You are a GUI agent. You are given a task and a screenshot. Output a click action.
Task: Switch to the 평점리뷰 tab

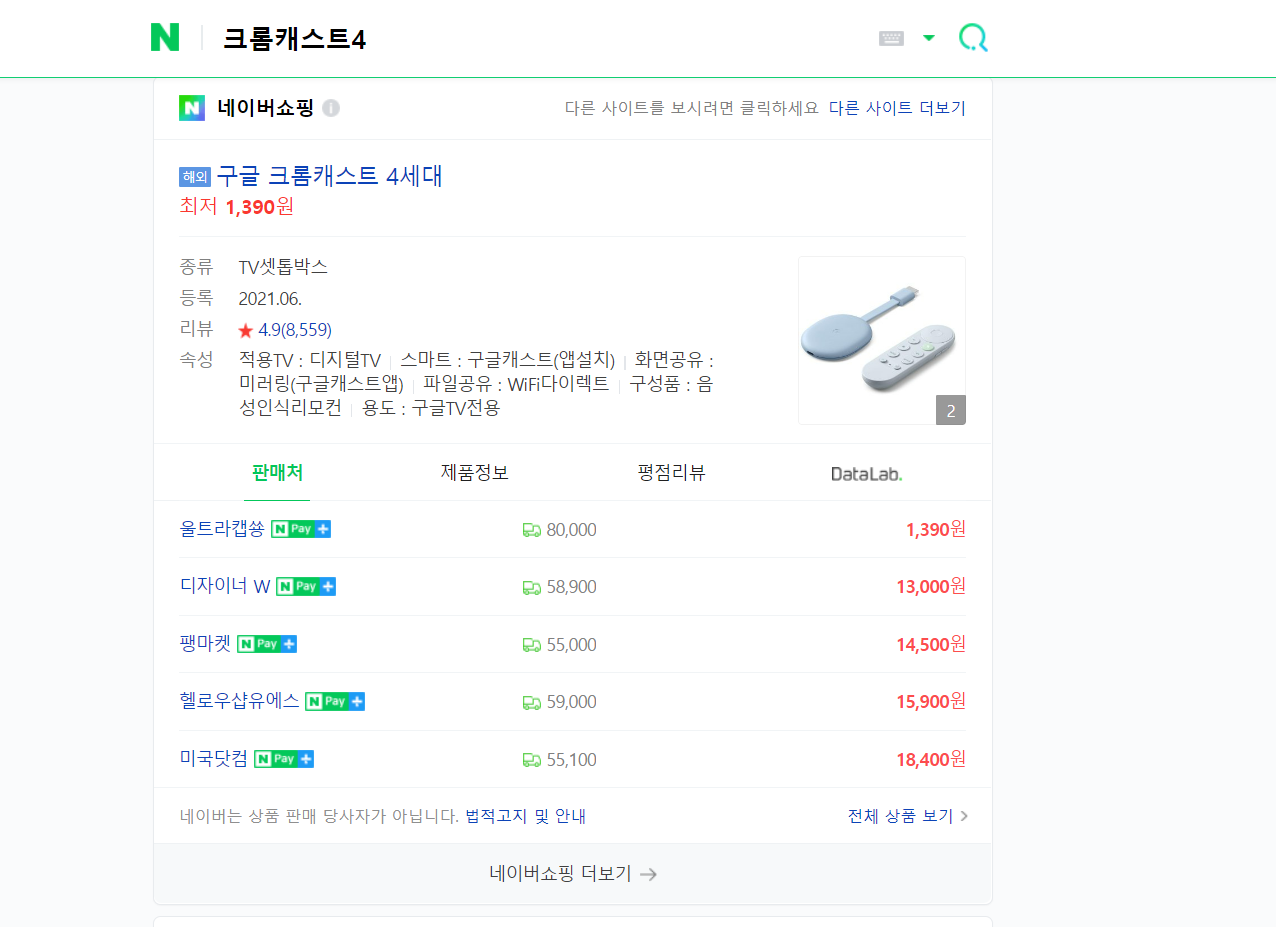coord(671,472)
